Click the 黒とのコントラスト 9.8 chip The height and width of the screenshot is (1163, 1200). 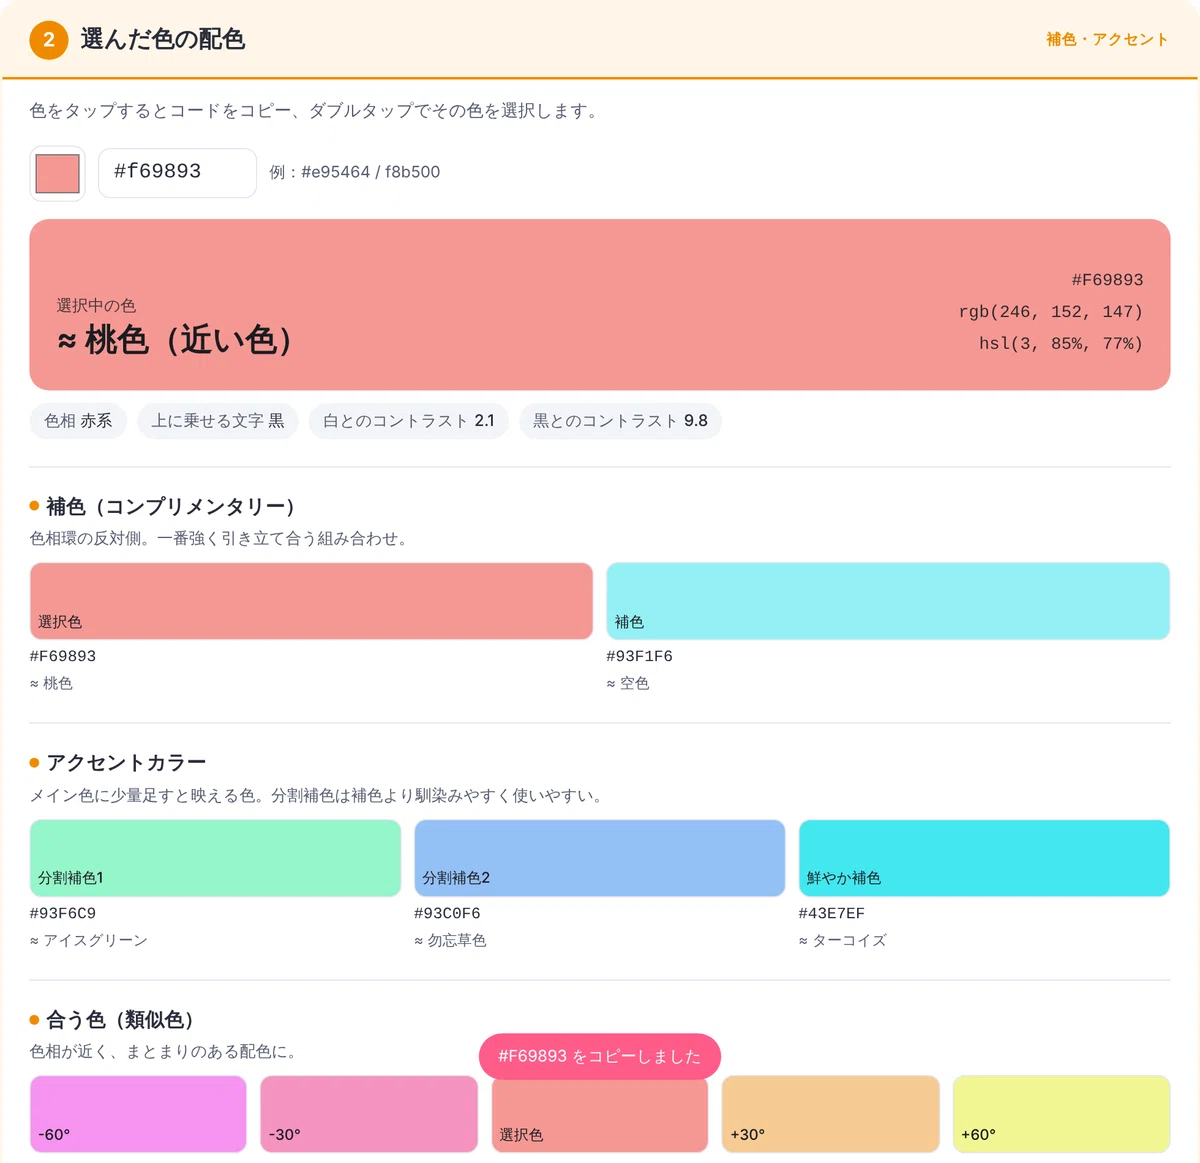pyautogui.click(x=620, y=421)
